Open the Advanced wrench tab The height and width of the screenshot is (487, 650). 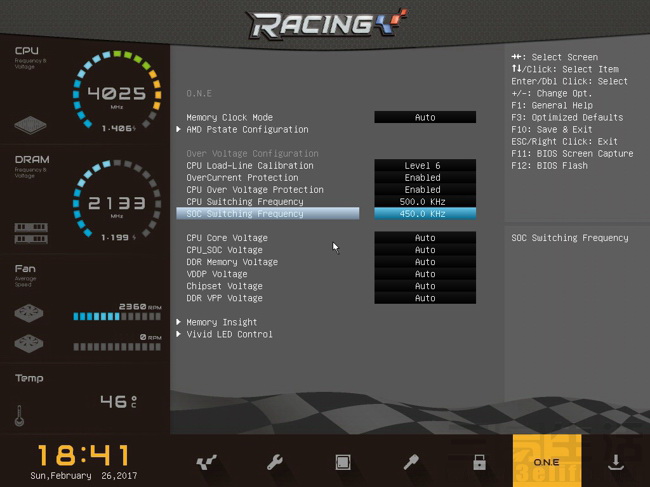pos(274,462)
